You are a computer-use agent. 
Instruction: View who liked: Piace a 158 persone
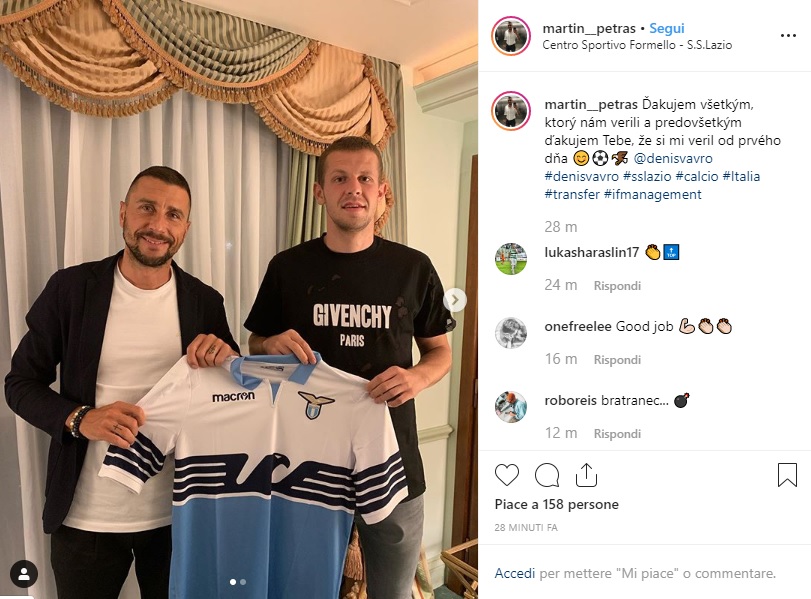tap(557, 504)
